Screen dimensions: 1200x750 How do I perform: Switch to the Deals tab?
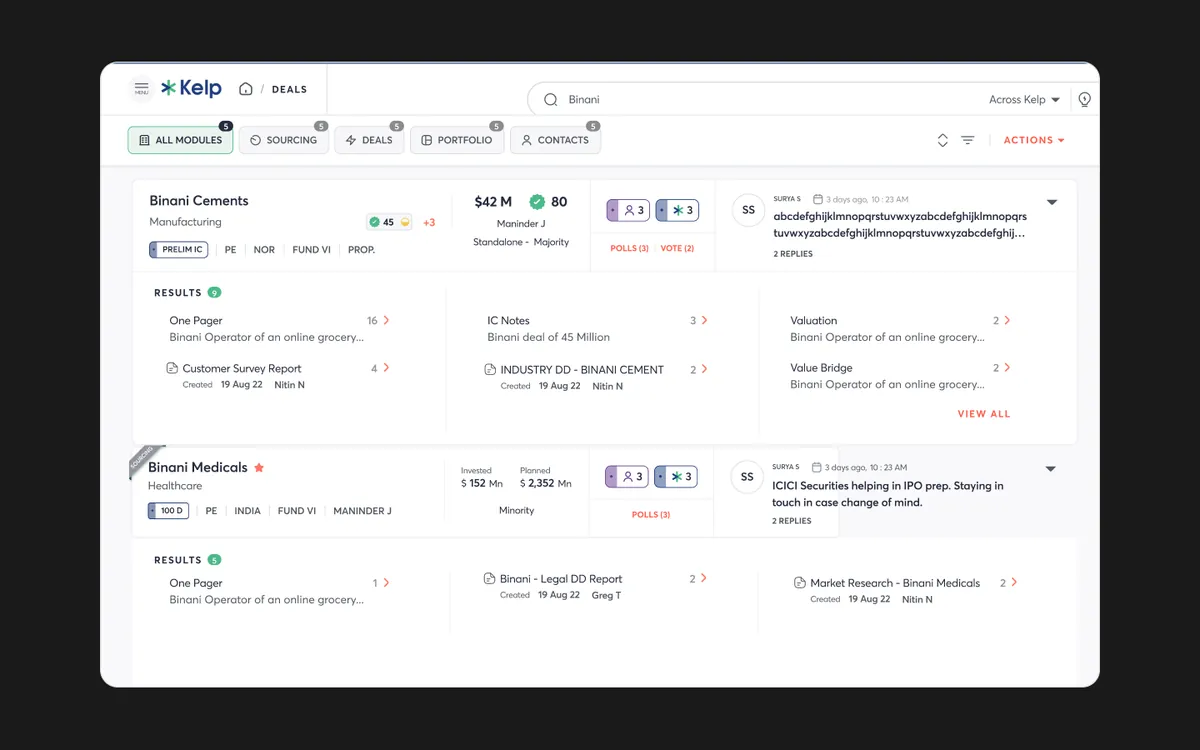369,140
